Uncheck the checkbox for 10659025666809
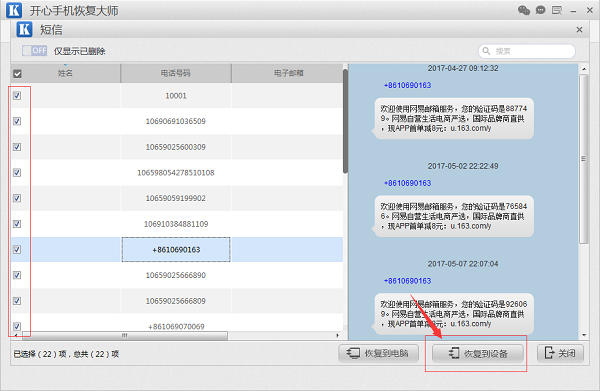600x391 pixels. (17, 301)
